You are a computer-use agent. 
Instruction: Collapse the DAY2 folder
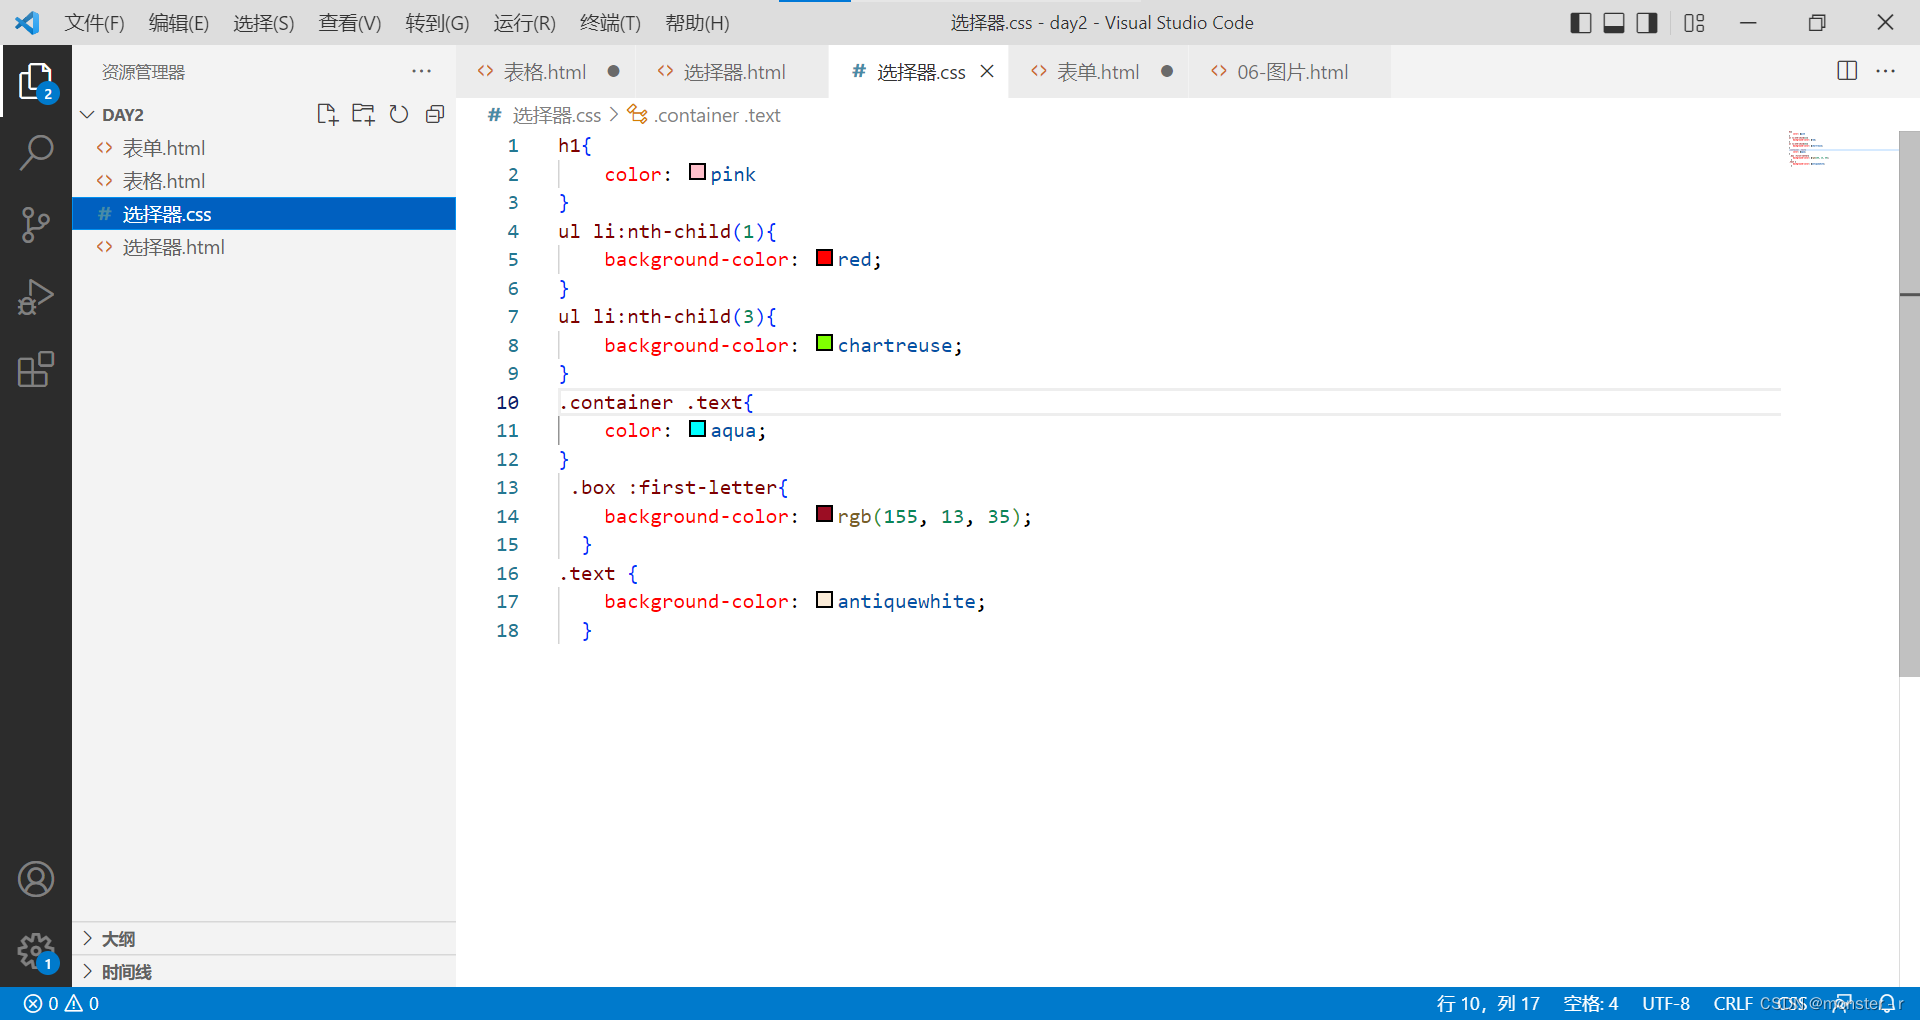[87, 114]
